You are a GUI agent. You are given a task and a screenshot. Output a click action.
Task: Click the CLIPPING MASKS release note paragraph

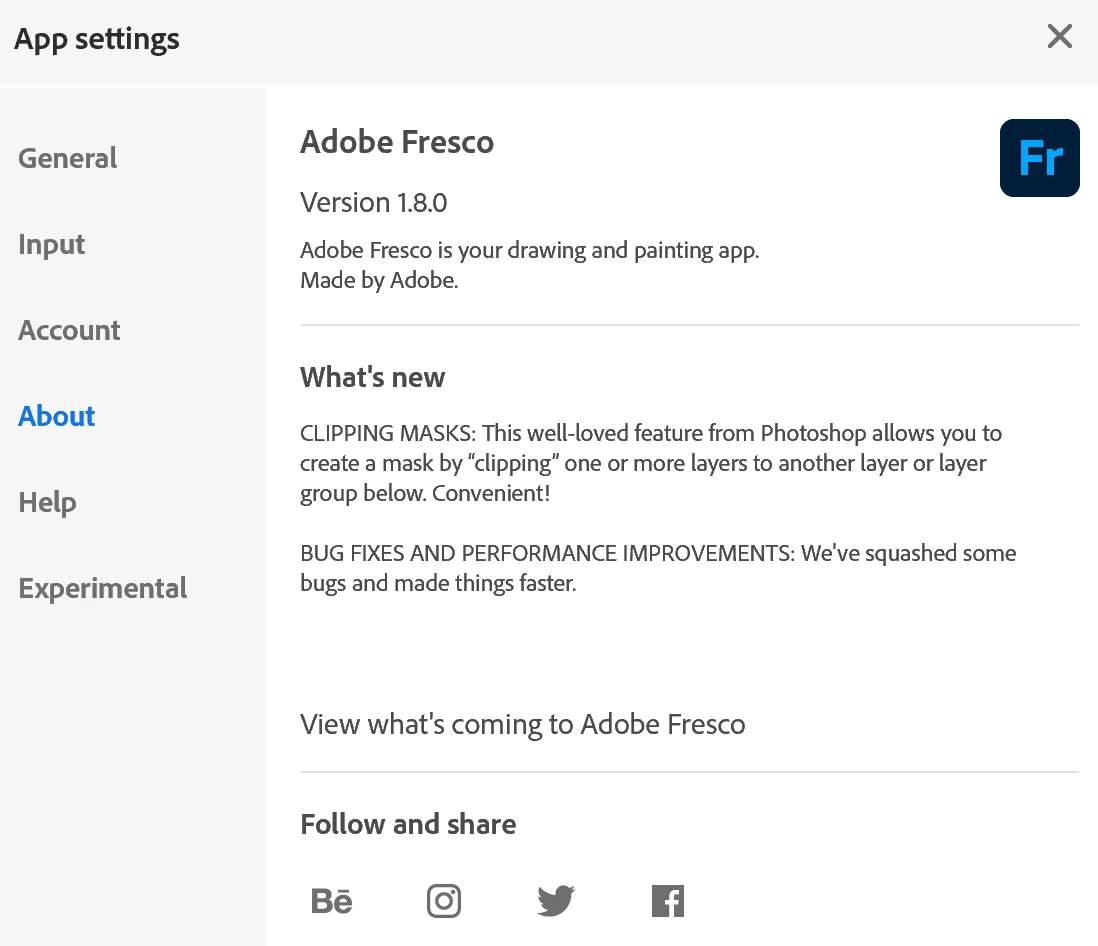[650, 463]
